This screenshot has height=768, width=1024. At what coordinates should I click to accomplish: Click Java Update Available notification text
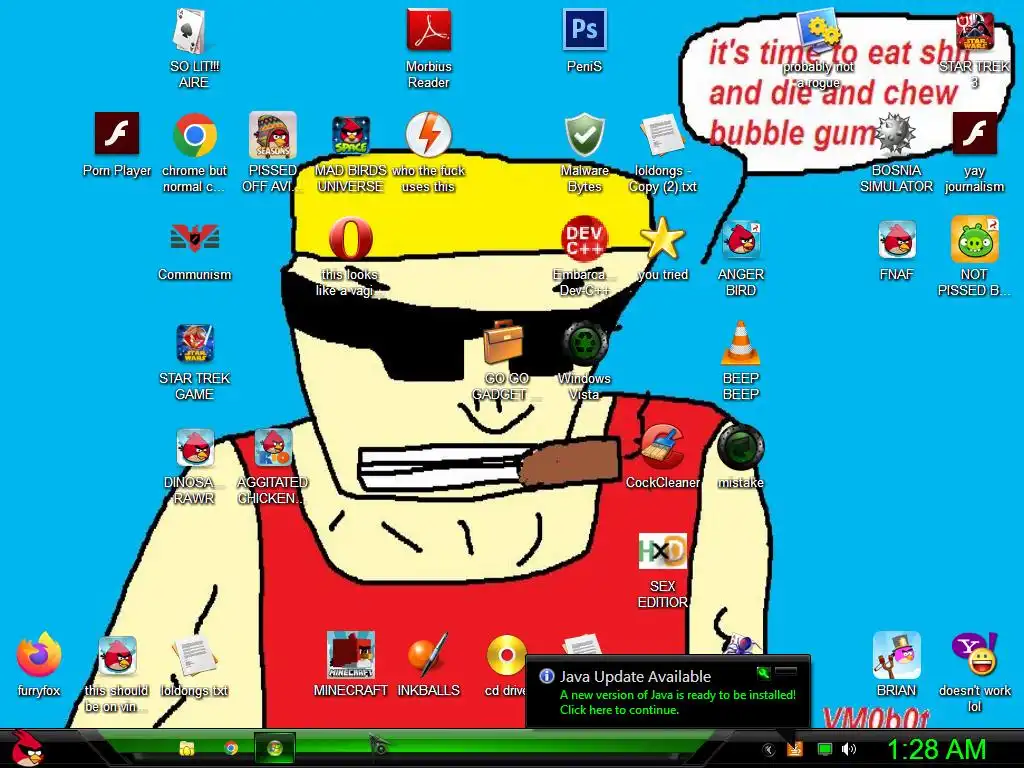click(635, 677)
